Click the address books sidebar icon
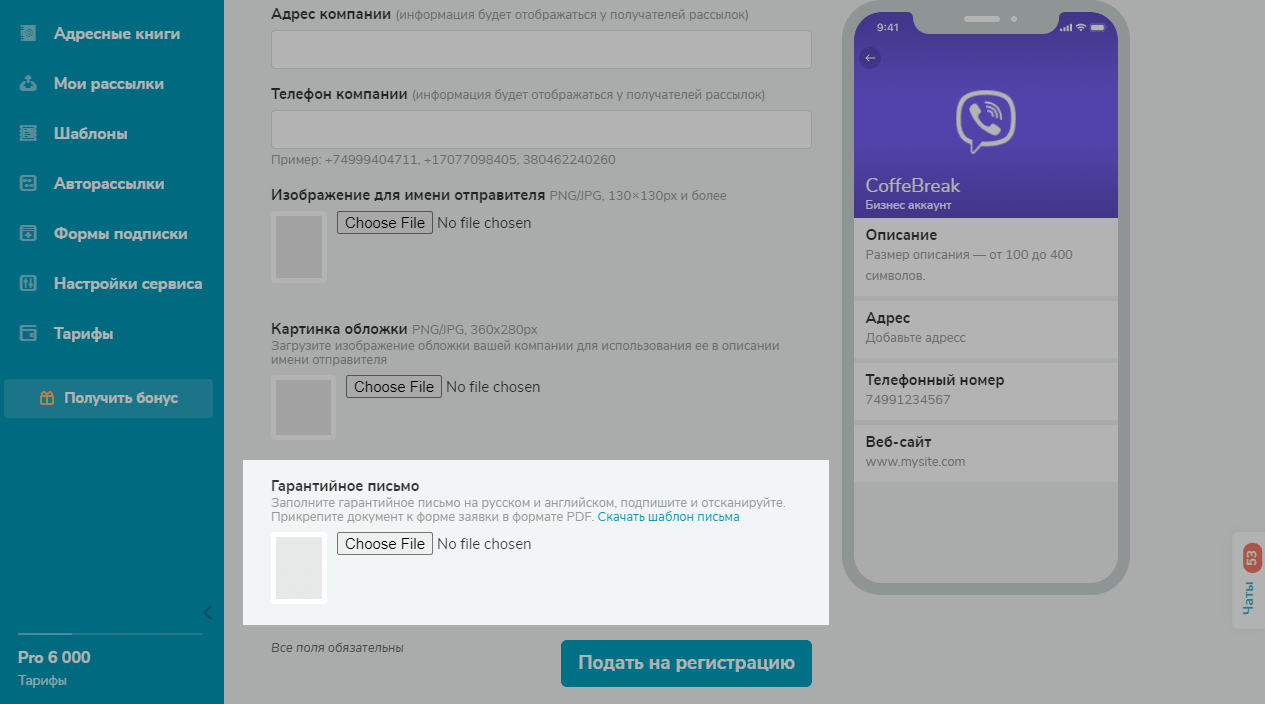This screenshot has width=1265, height=704. (28, 34)
